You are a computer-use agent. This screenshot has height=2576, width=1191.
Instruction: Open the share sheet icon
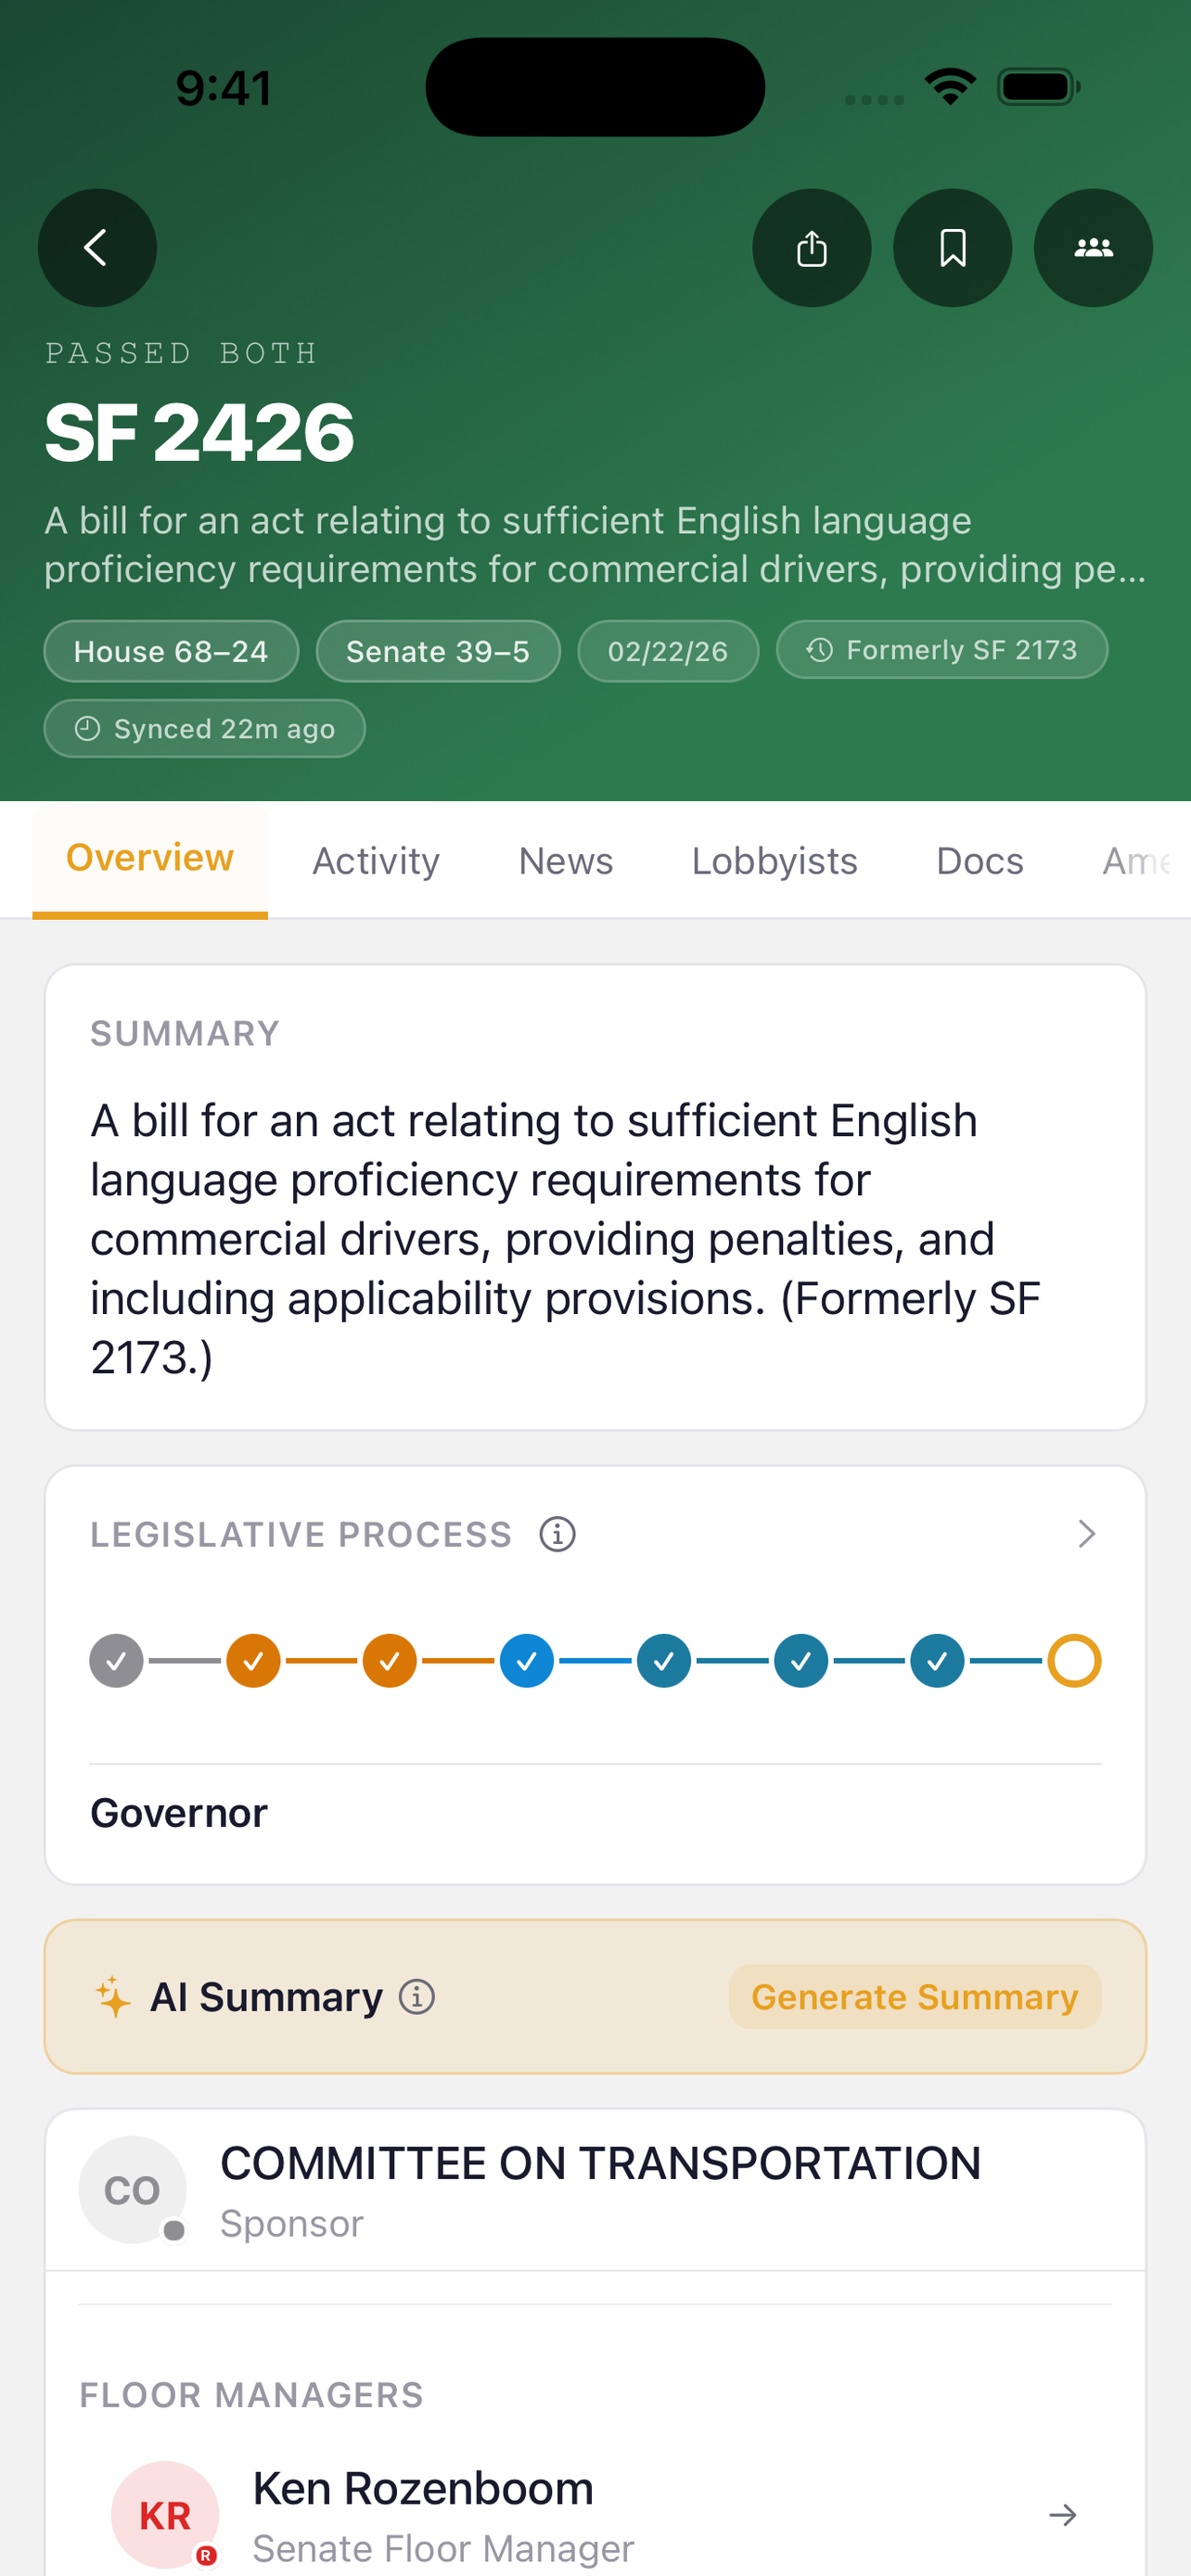811,248
